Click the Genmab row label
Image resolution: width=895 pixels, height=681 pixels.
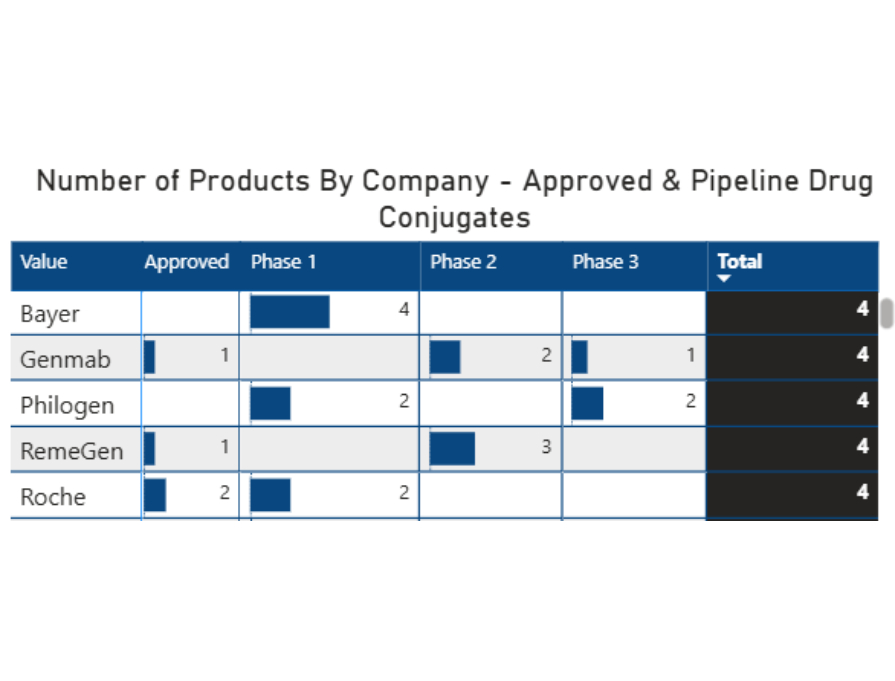(66, 359)
